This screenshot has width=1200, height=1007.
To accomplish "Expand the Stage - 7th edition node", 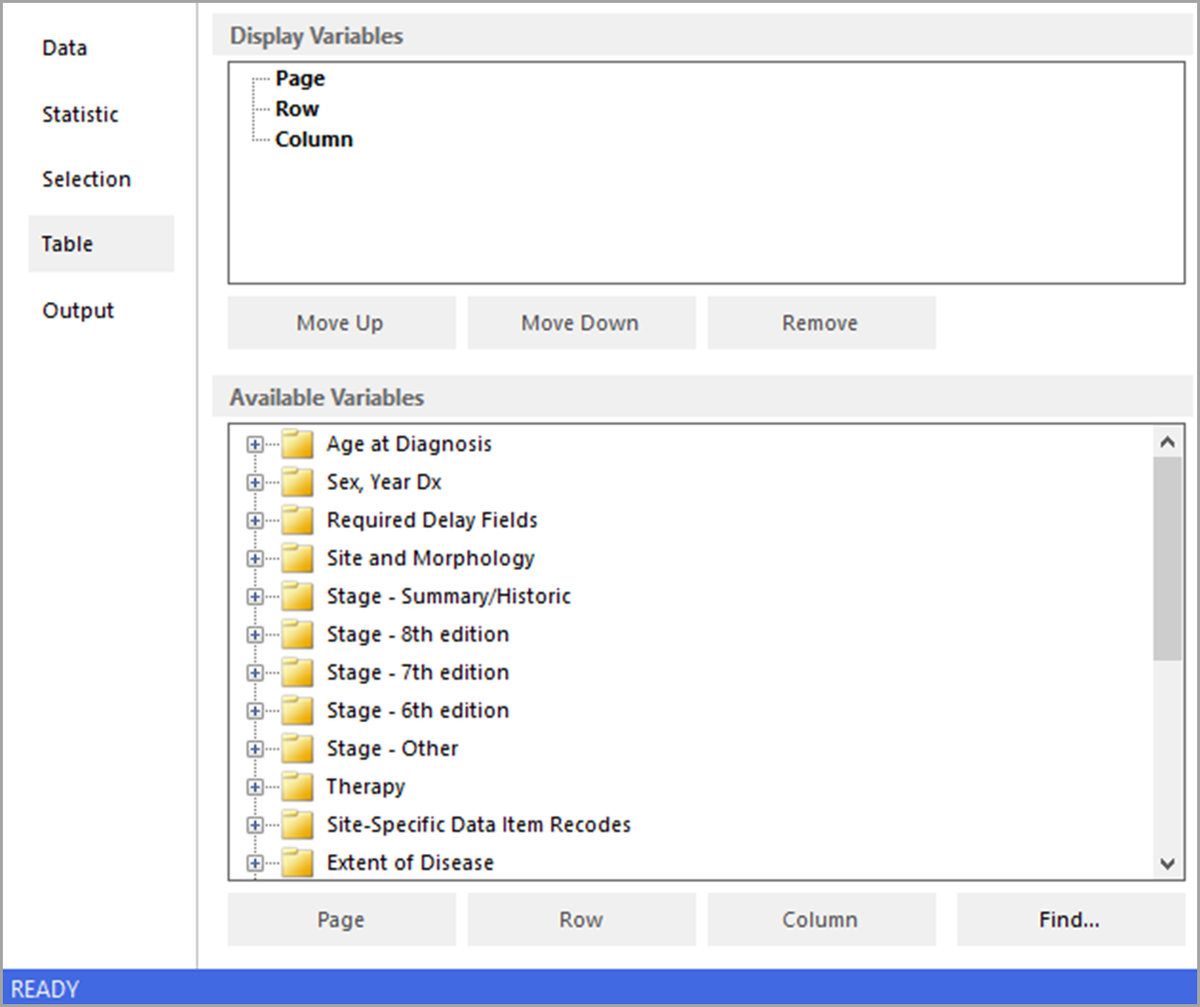I will pos(255,673).
